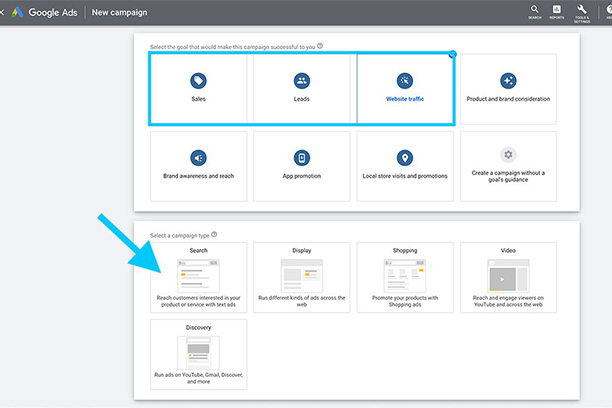Click Local store visits and promotions label
612x408 pixels.
tap(405, 176)
